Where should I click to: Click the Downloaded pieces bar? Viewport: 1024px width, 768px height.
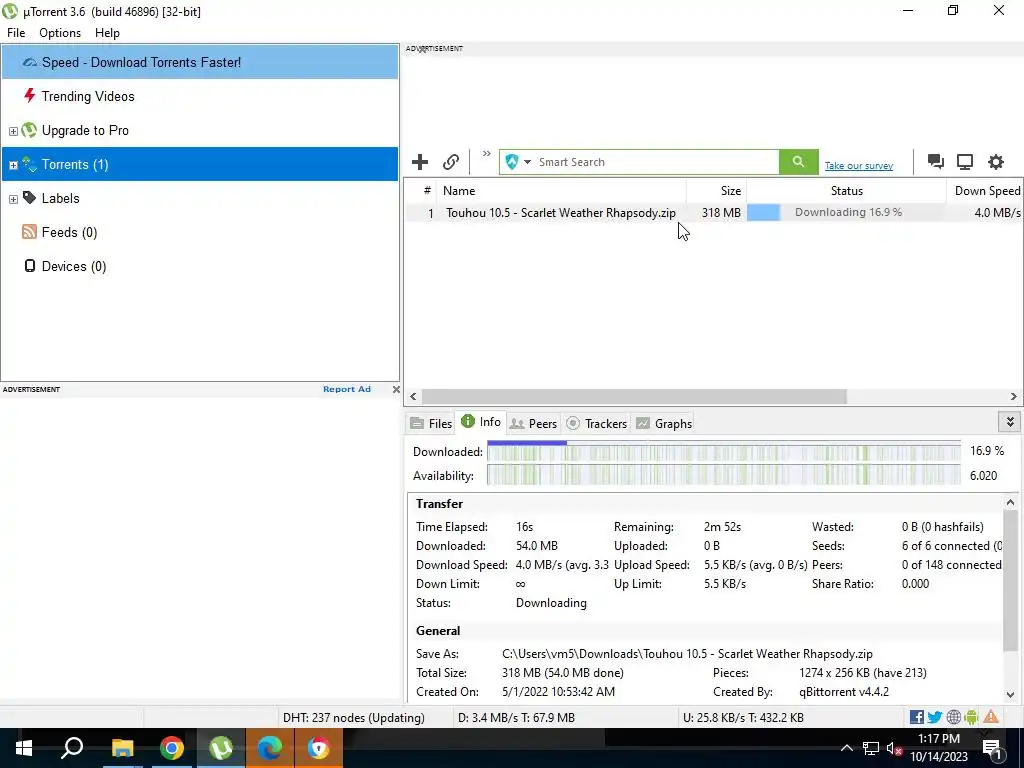(724, 451)
